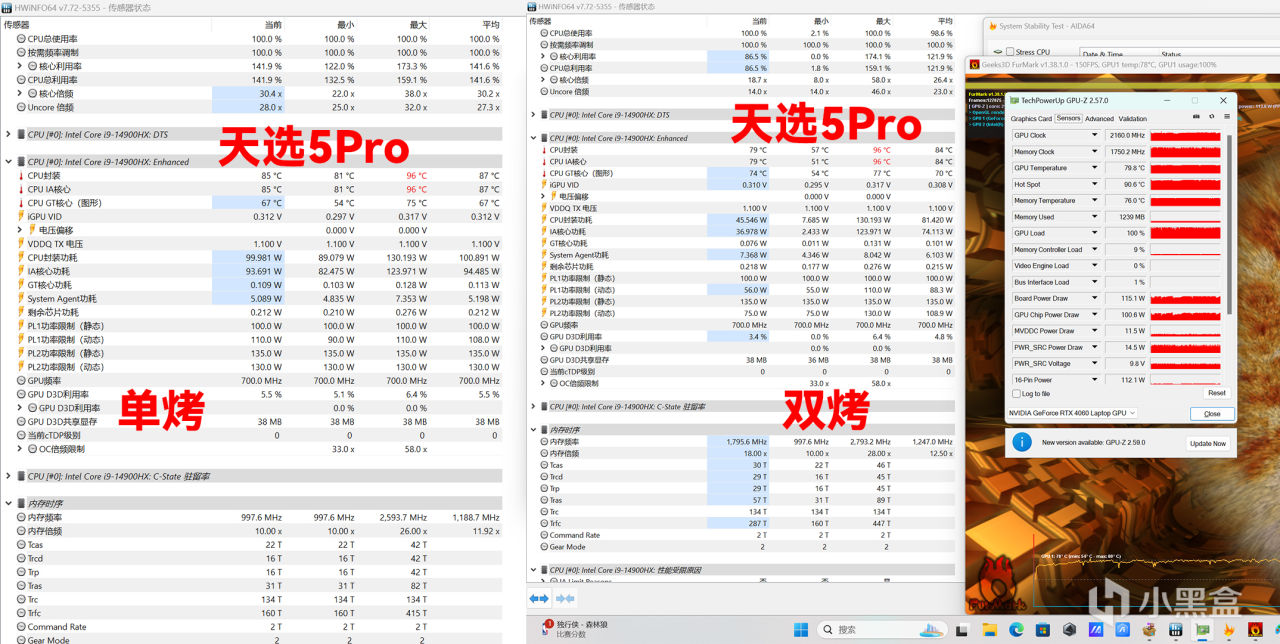Open the Board Power Draw sensor dropdown
Screen dimensions: 1280x644
[1095, 298]
